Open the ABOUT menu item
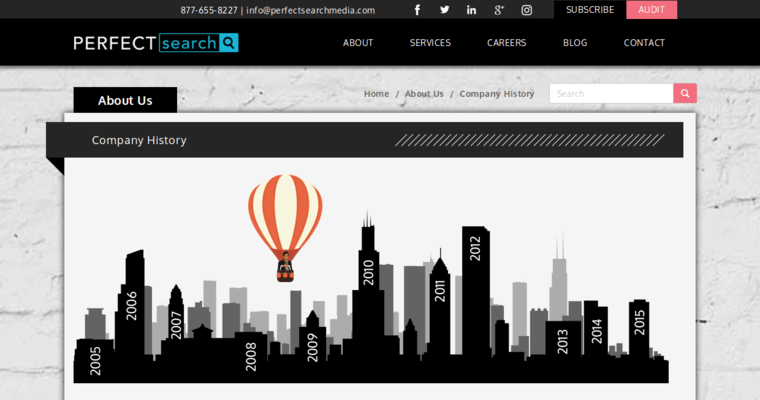 tap(358, 43)
